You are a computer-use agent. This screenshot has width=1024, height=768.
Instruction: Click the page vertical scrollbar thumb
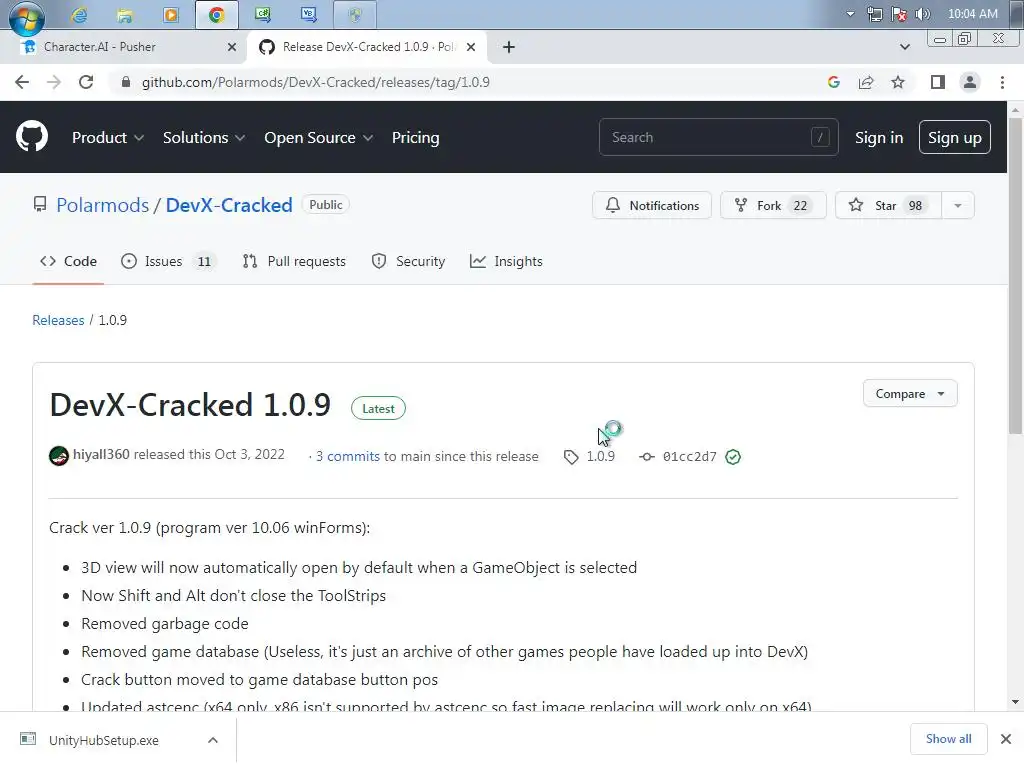(1015, 278)
